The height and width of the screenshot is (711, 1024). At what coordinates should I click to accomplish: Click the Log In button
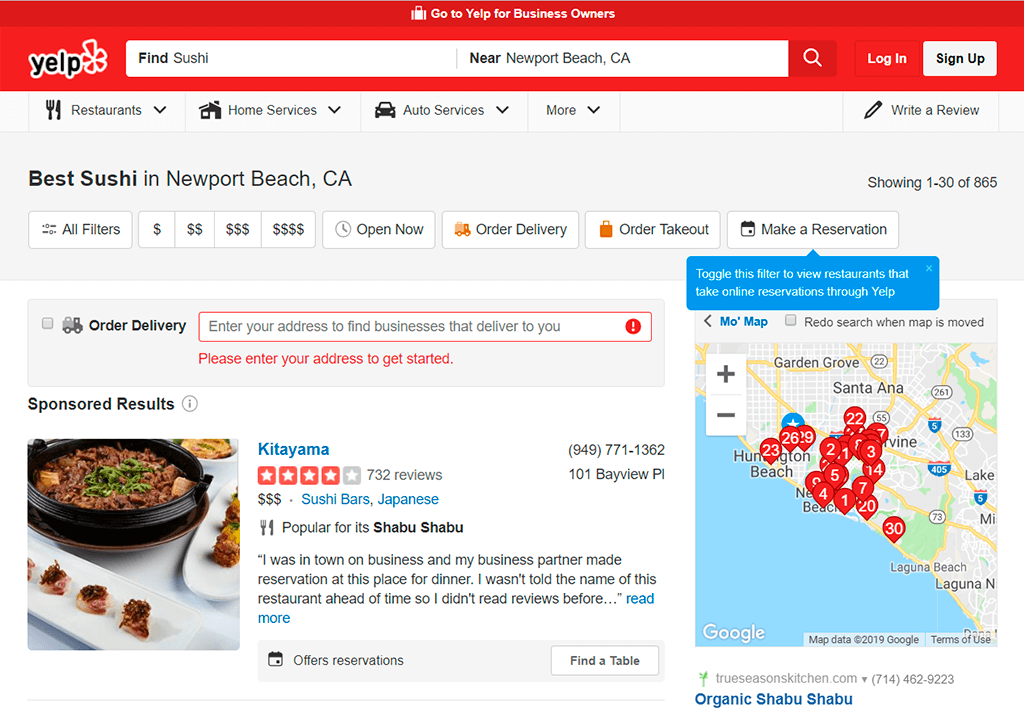click(887, 58)
